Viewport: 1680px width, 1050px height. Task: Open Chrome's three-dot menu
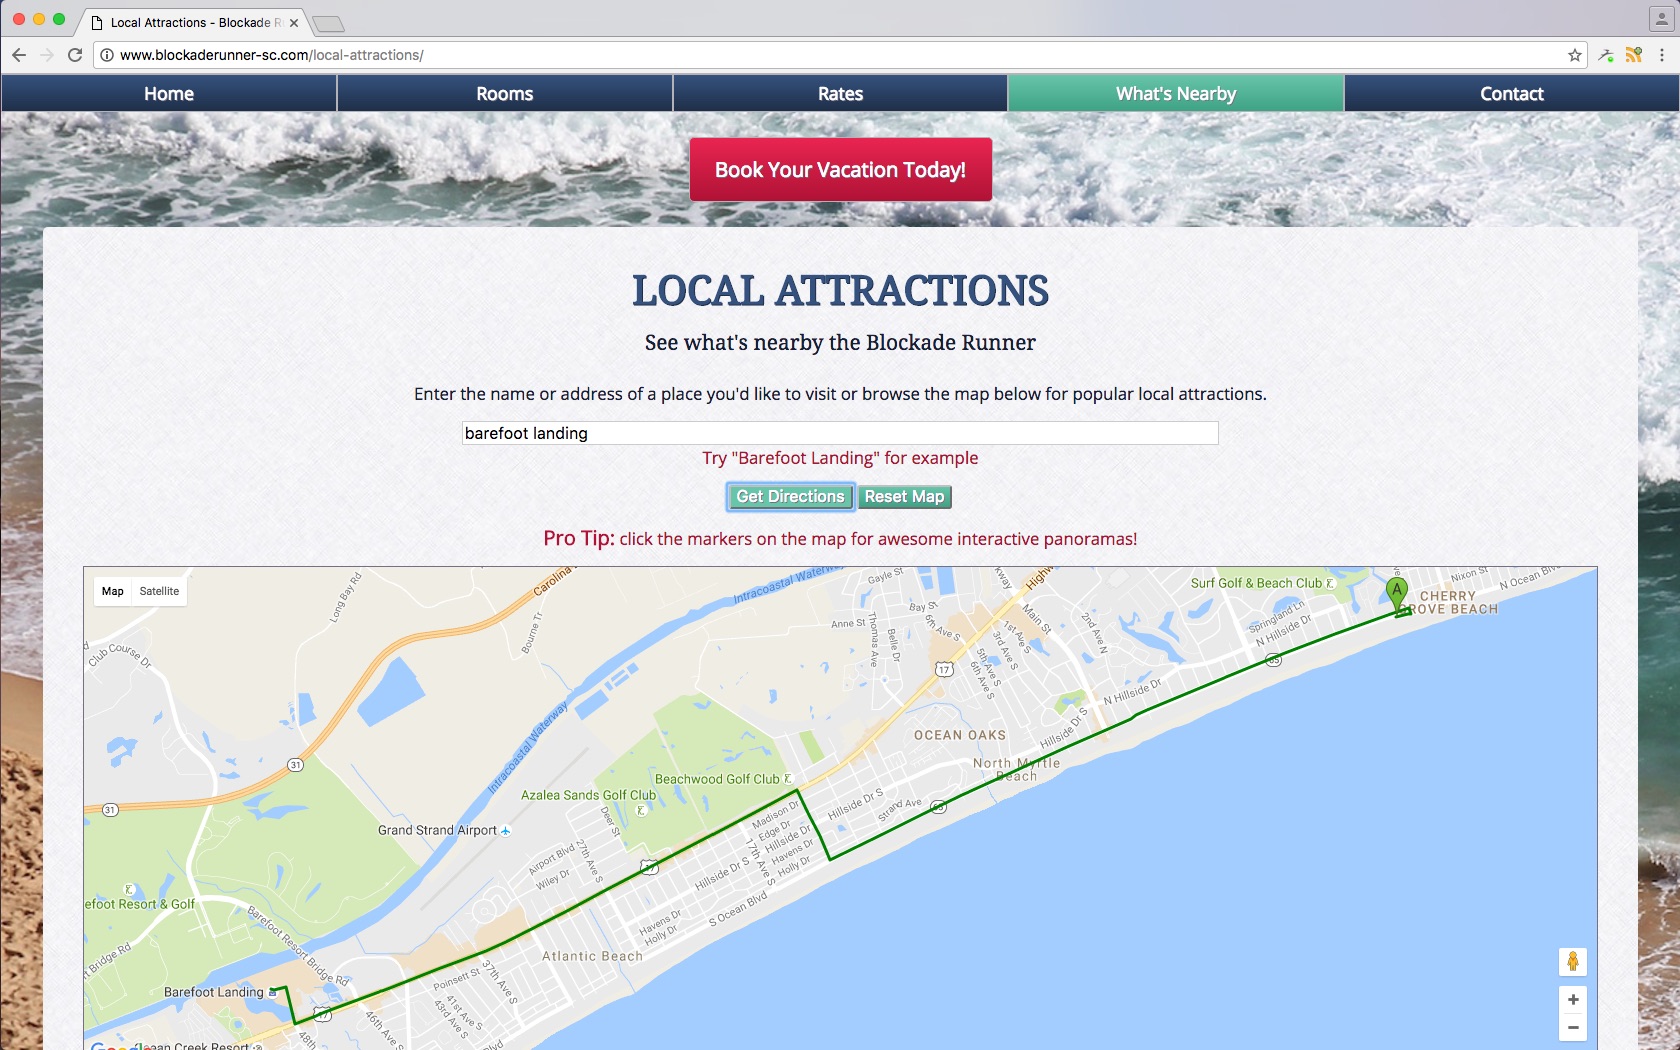coord(1662,55)
